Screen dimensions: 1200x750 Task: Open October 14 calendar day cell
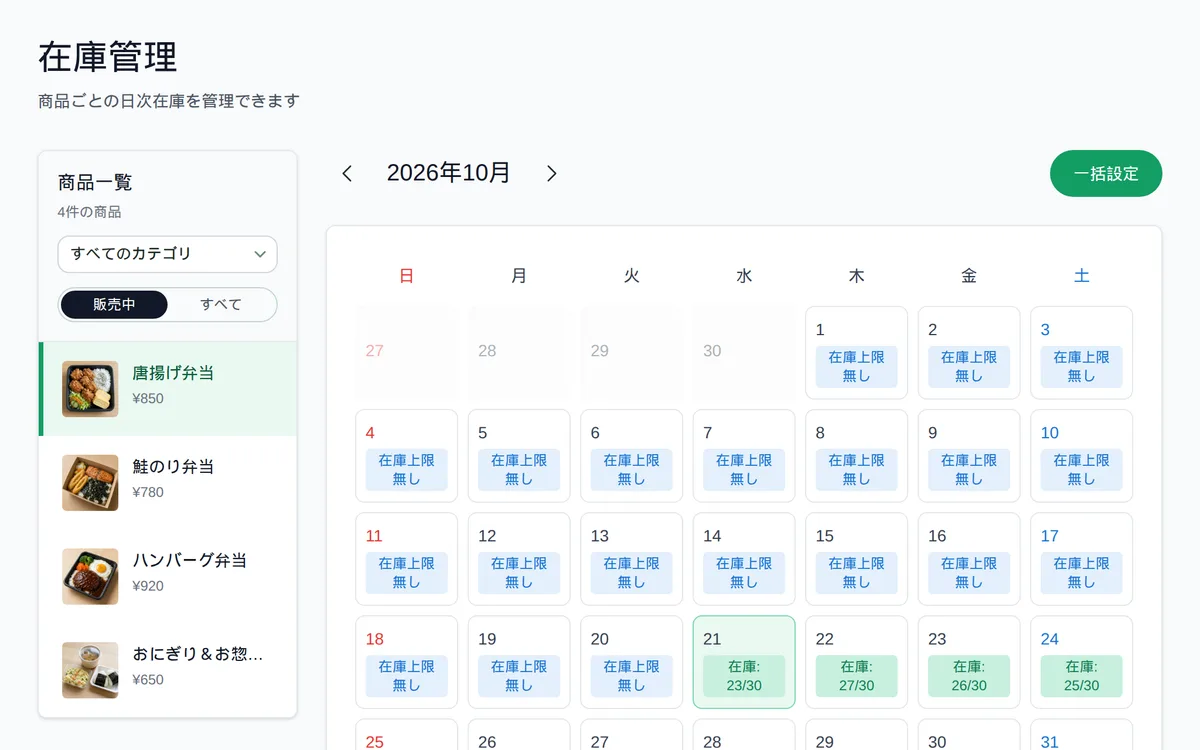click(x=744, y=559)
